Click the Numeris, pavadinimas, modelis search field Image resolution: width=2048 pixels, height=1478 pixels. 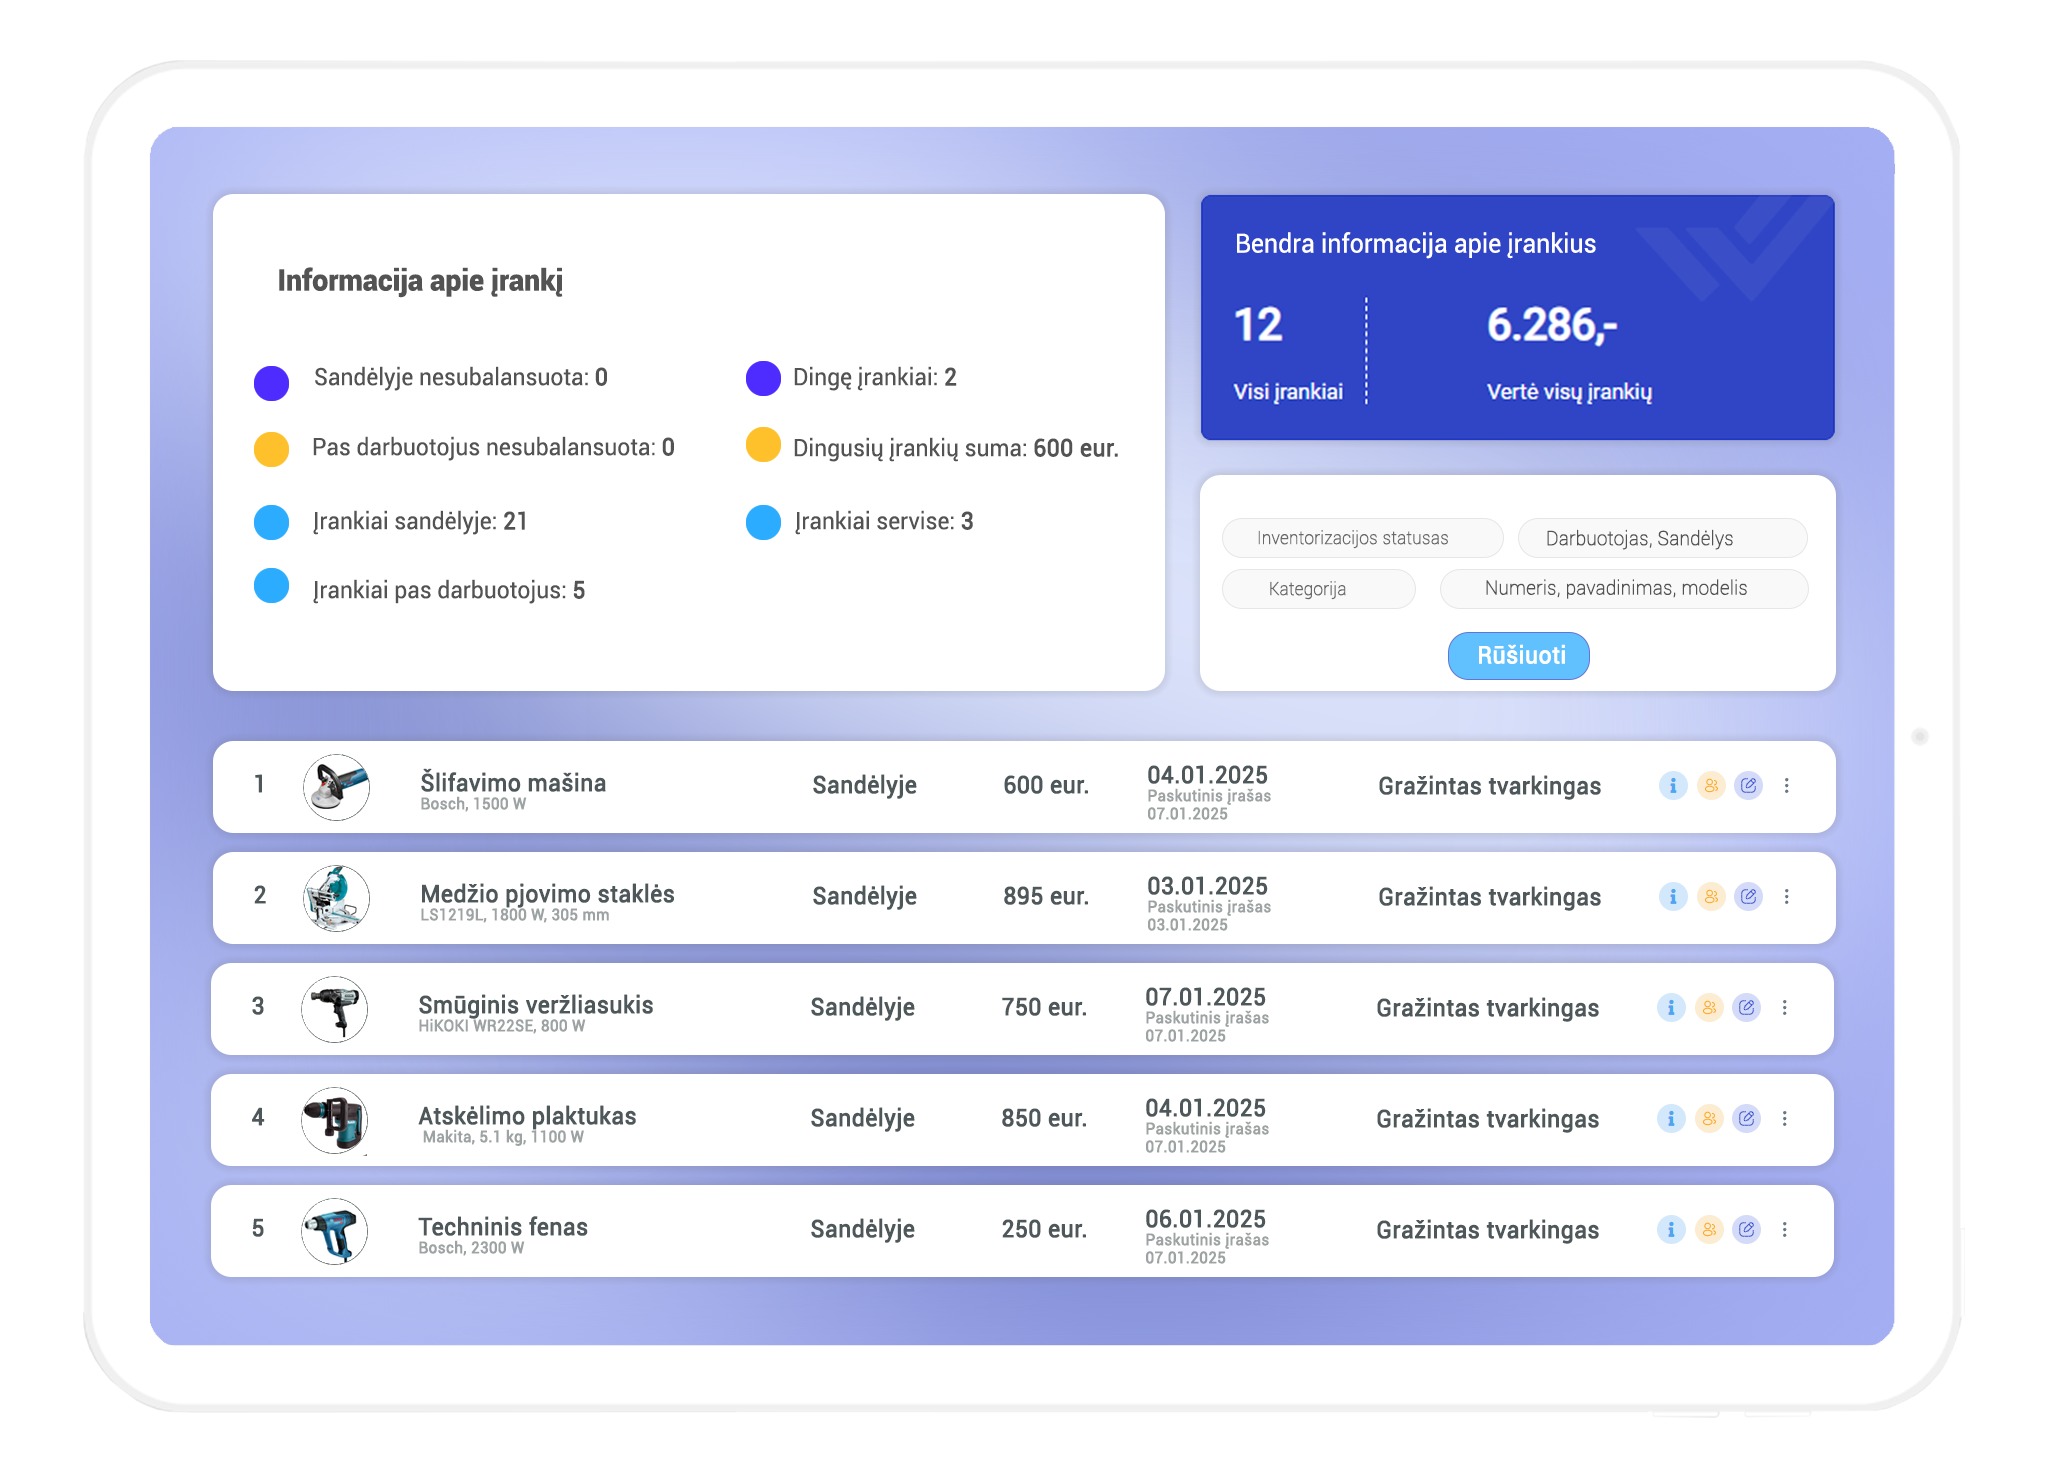[1623, 589]
